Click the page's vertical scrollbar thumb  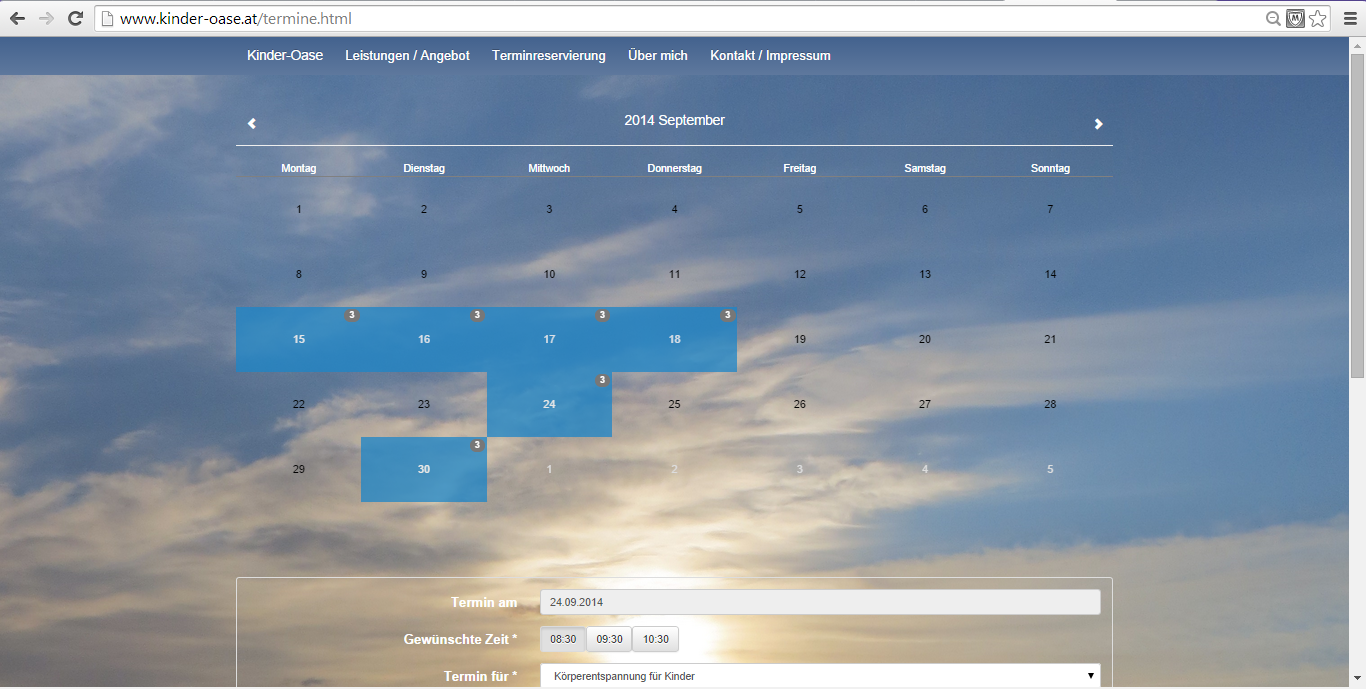point(1357,210)
